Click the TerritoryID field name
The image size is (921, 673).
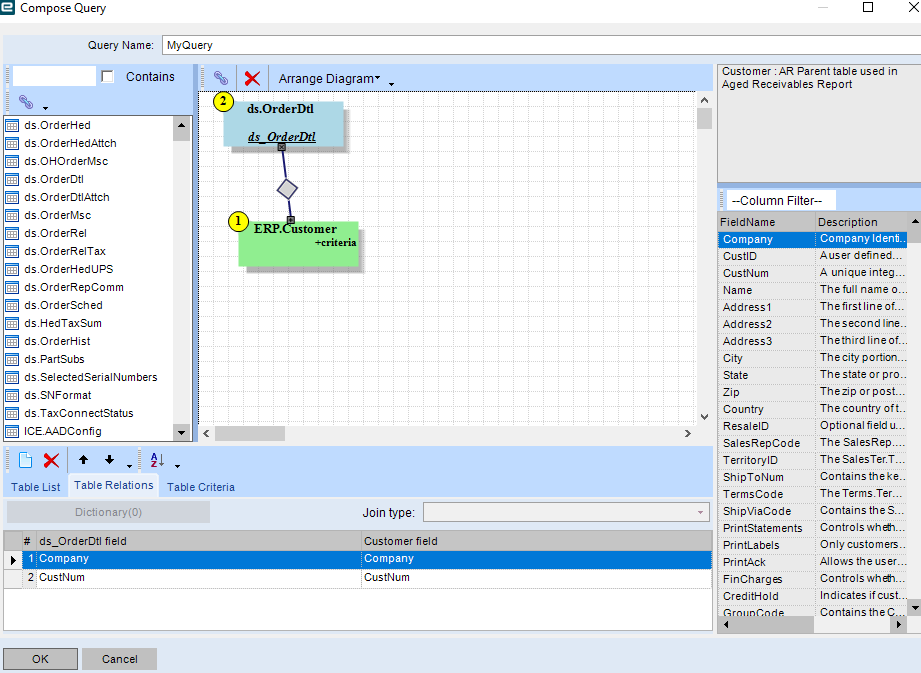750,460
